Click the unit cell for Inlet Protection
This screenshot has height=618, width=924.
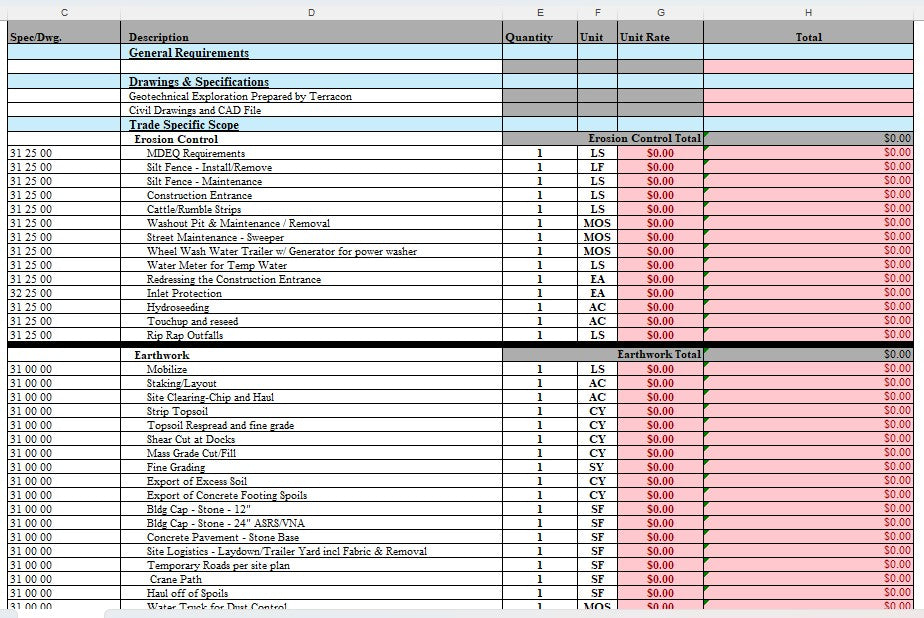tap(597, 294)
